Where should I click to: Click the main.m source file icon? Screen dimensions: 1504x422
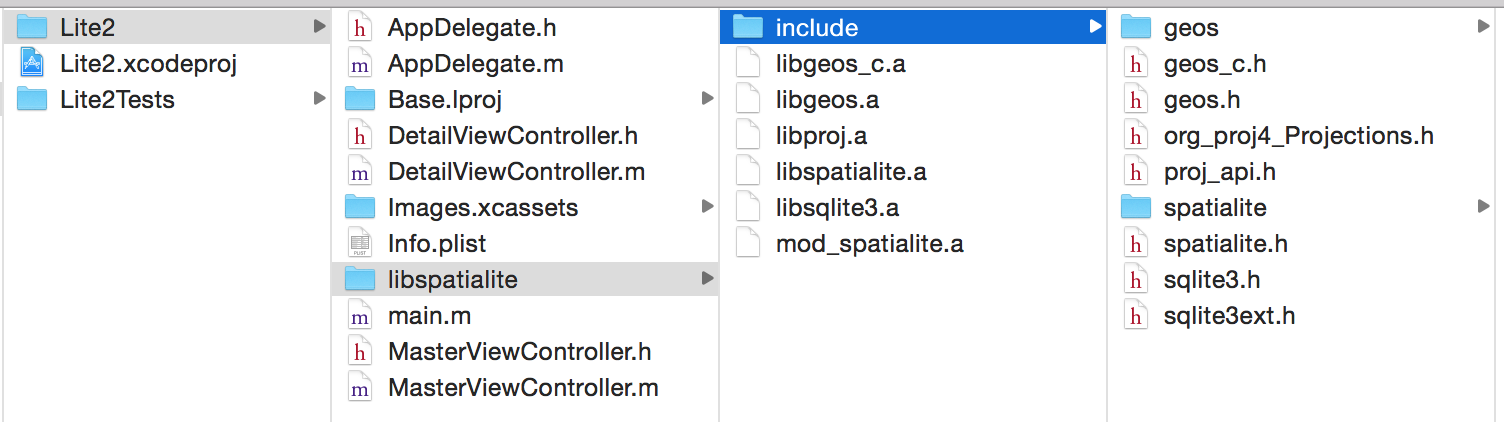pos(358,316)
